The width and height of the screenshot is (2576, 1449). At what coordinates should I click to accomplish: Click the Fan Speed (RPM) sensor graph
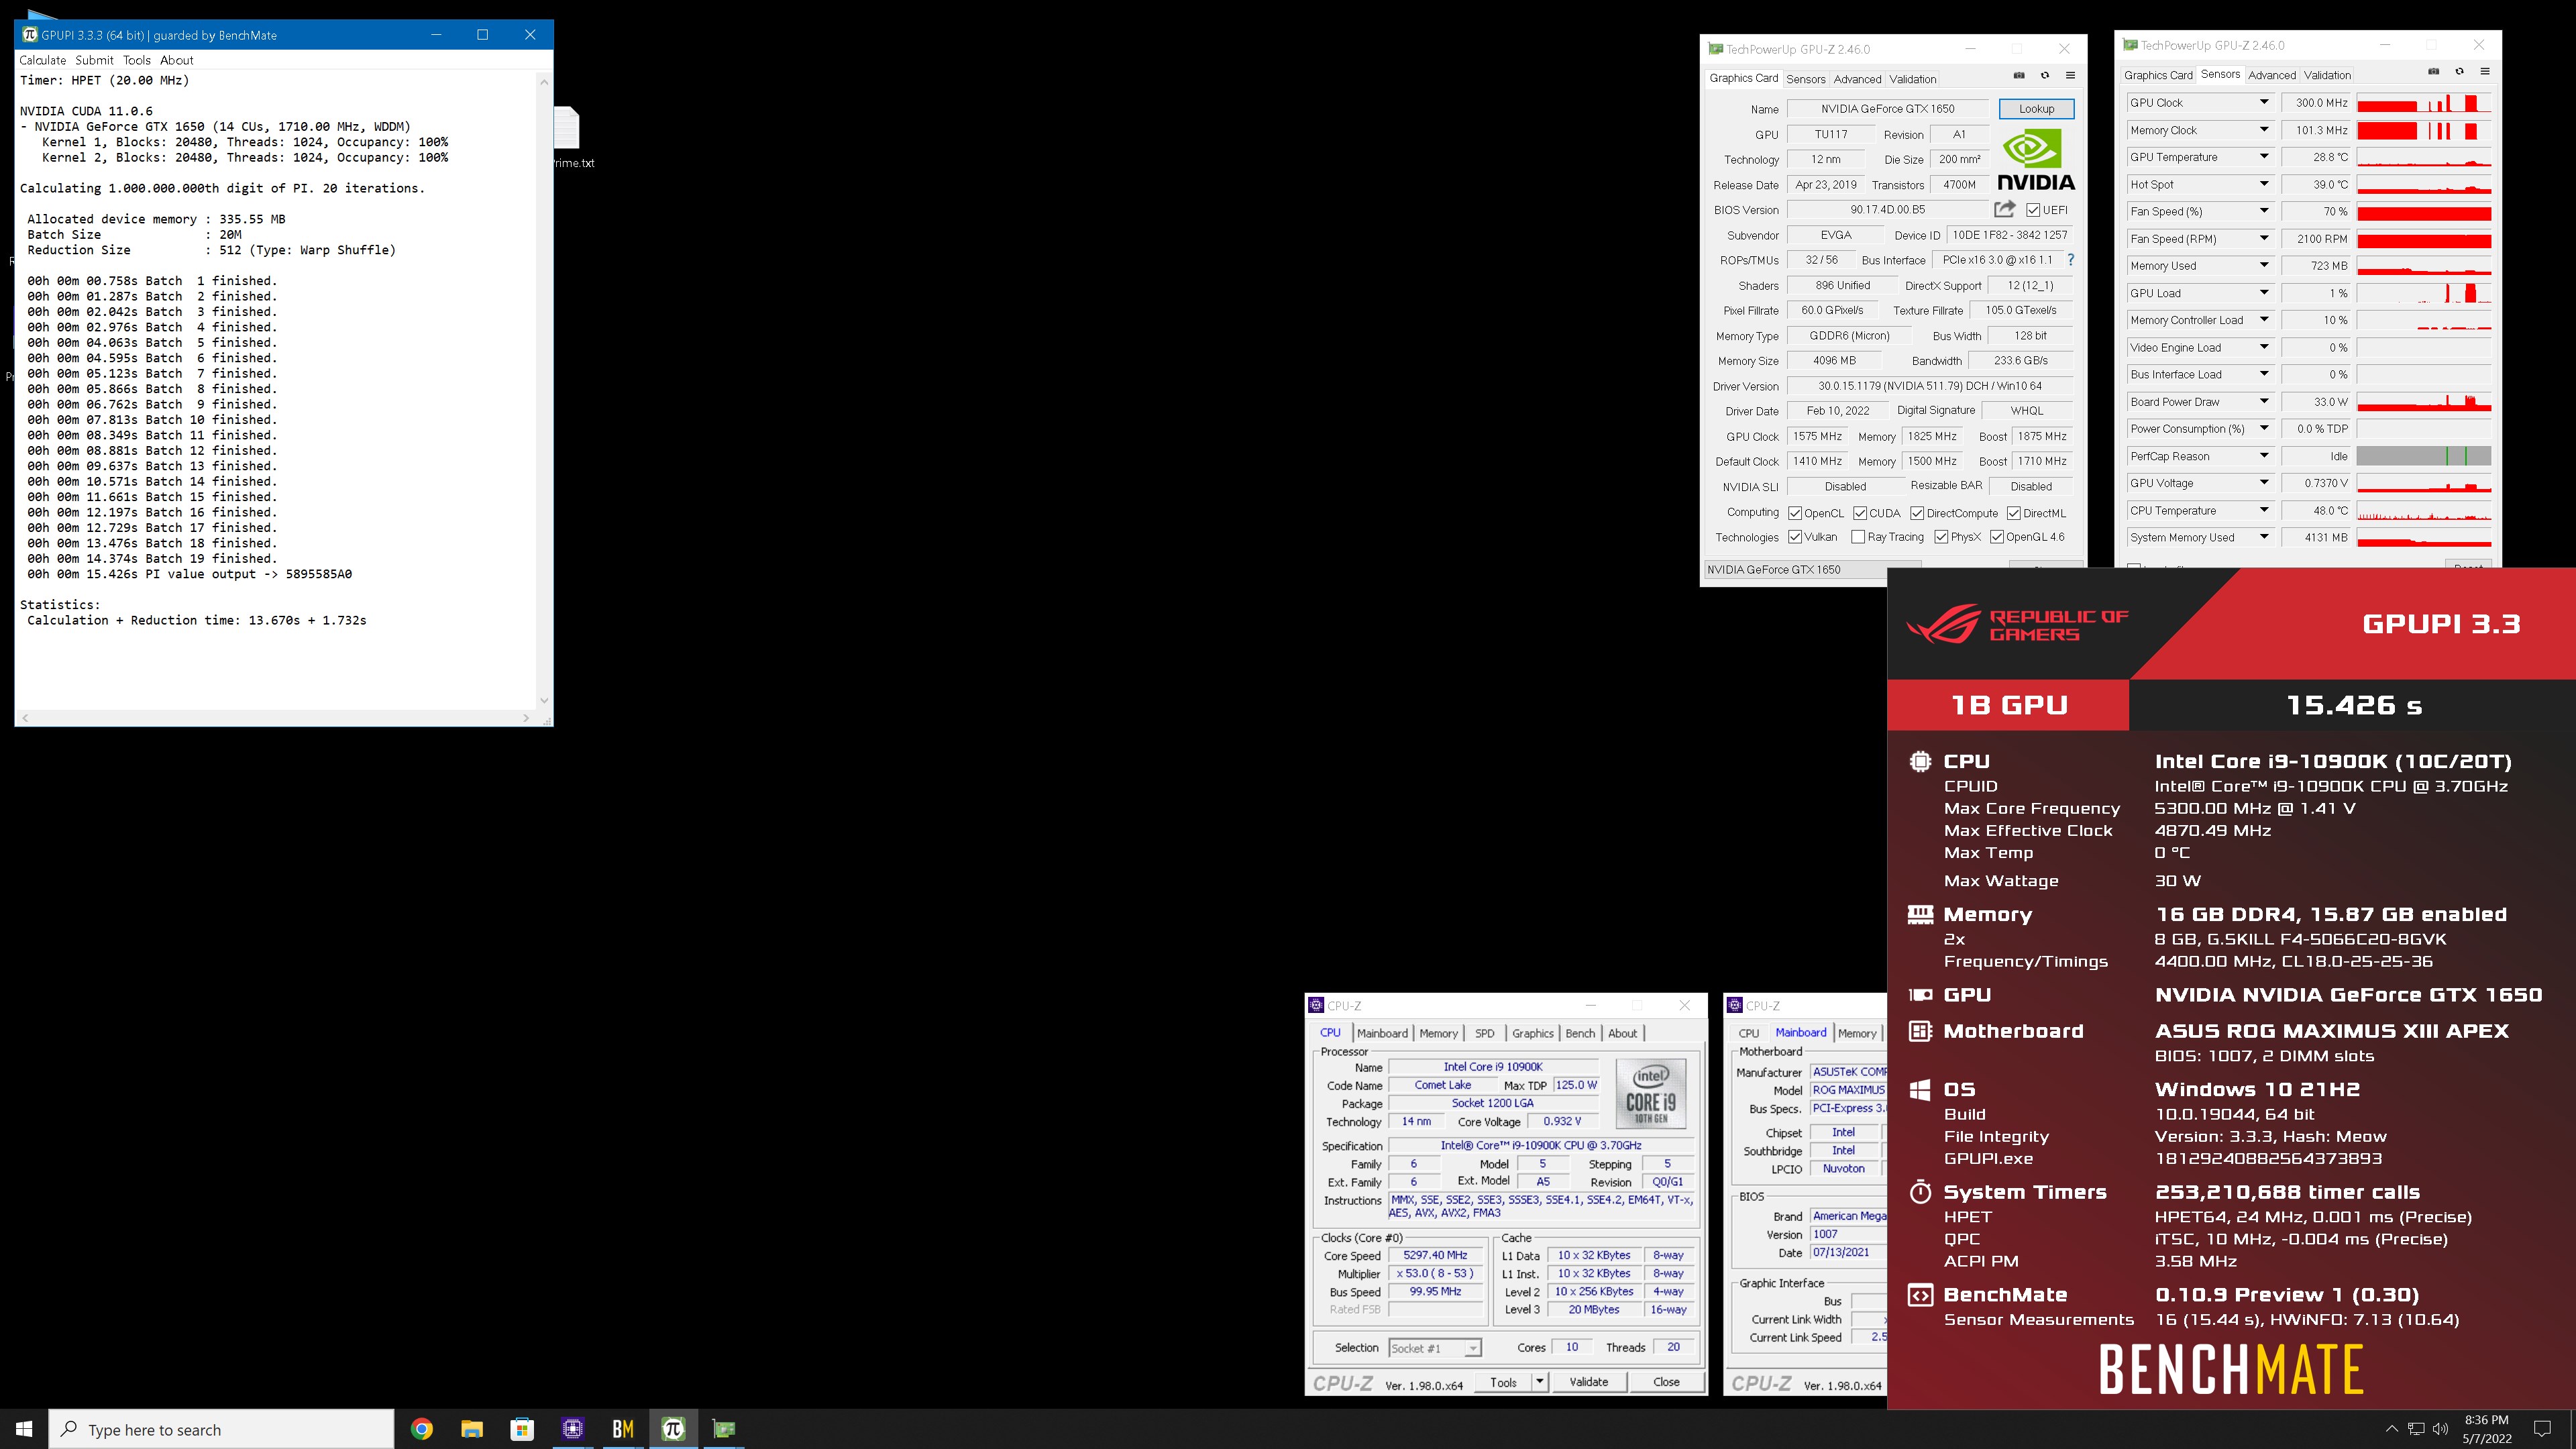click(x=2423, y=239)
